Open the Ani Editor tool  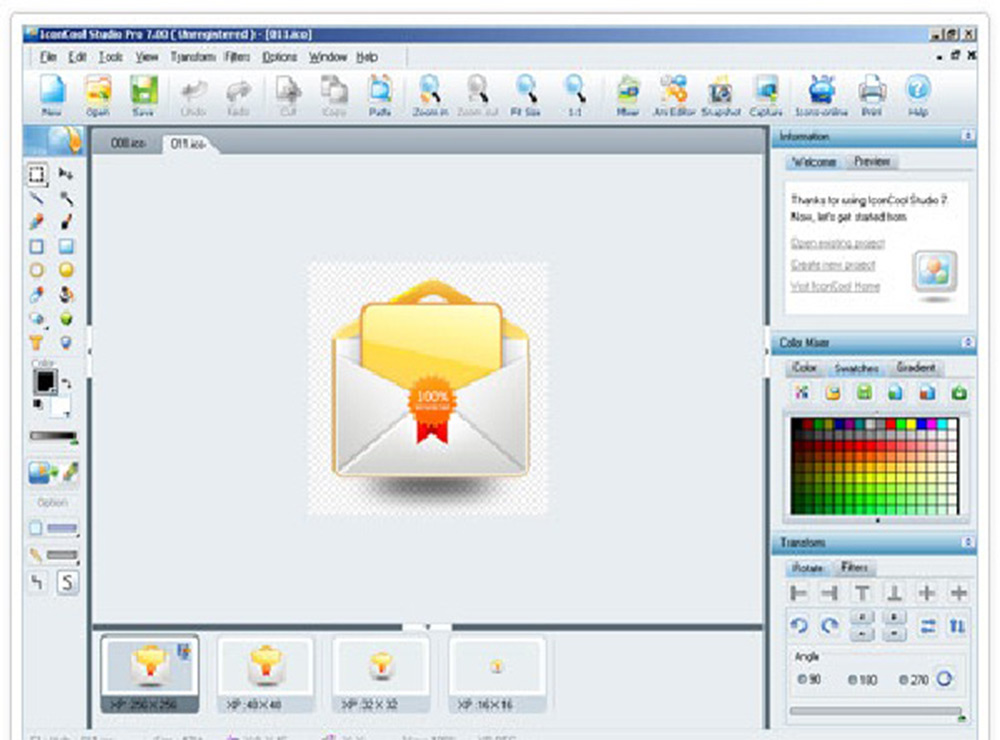click(x=674, y=95)
